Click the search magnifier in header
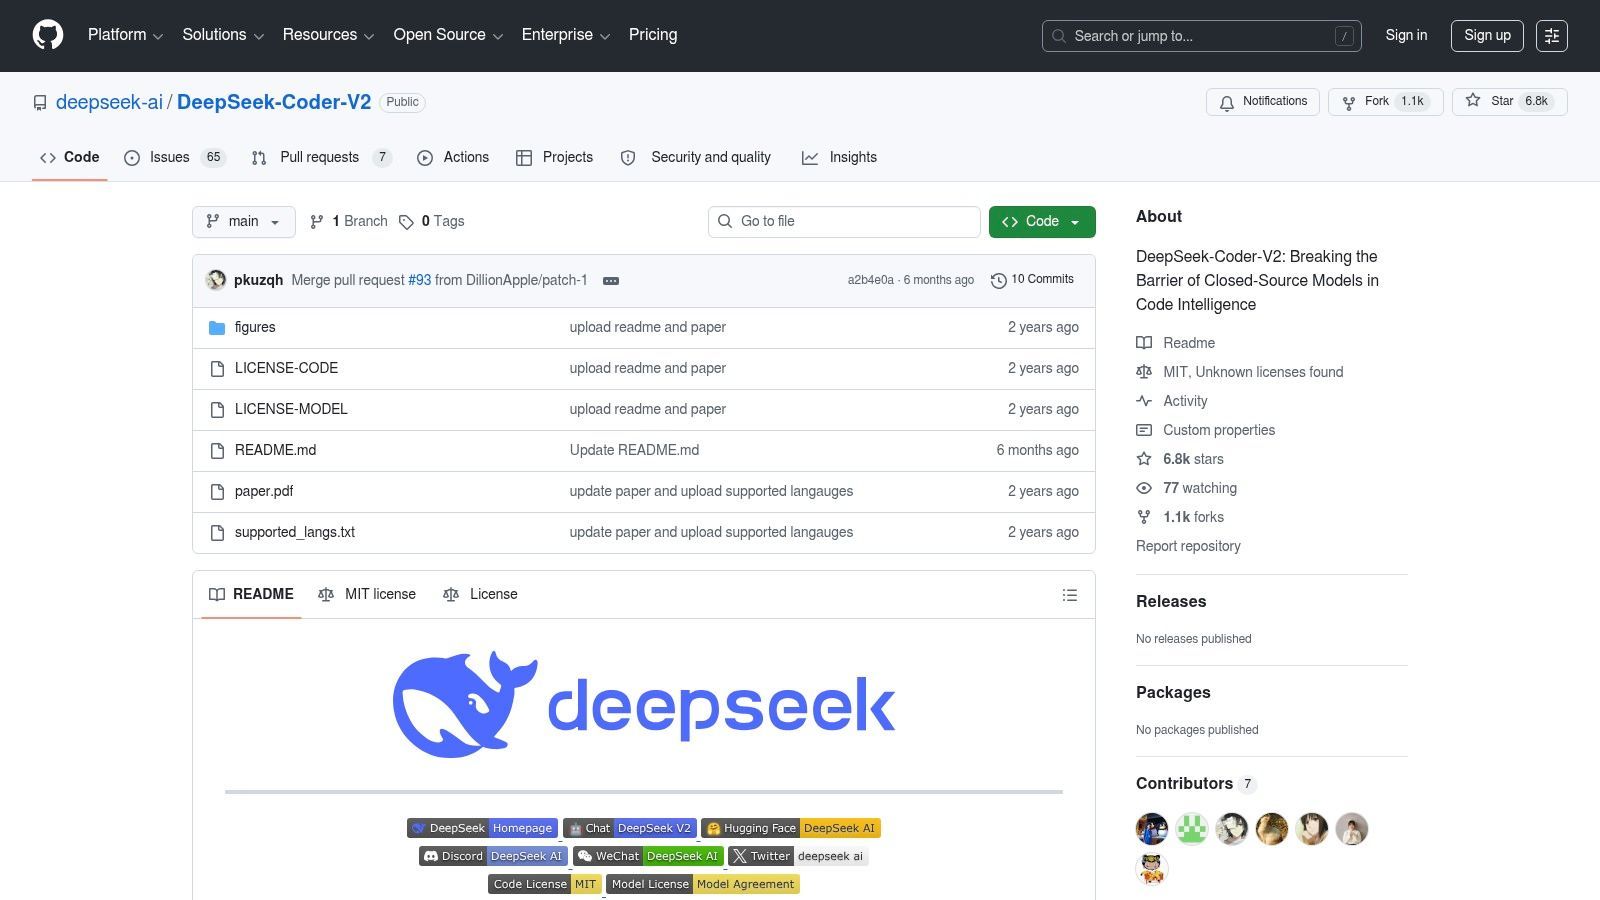 click(1059, 36)
